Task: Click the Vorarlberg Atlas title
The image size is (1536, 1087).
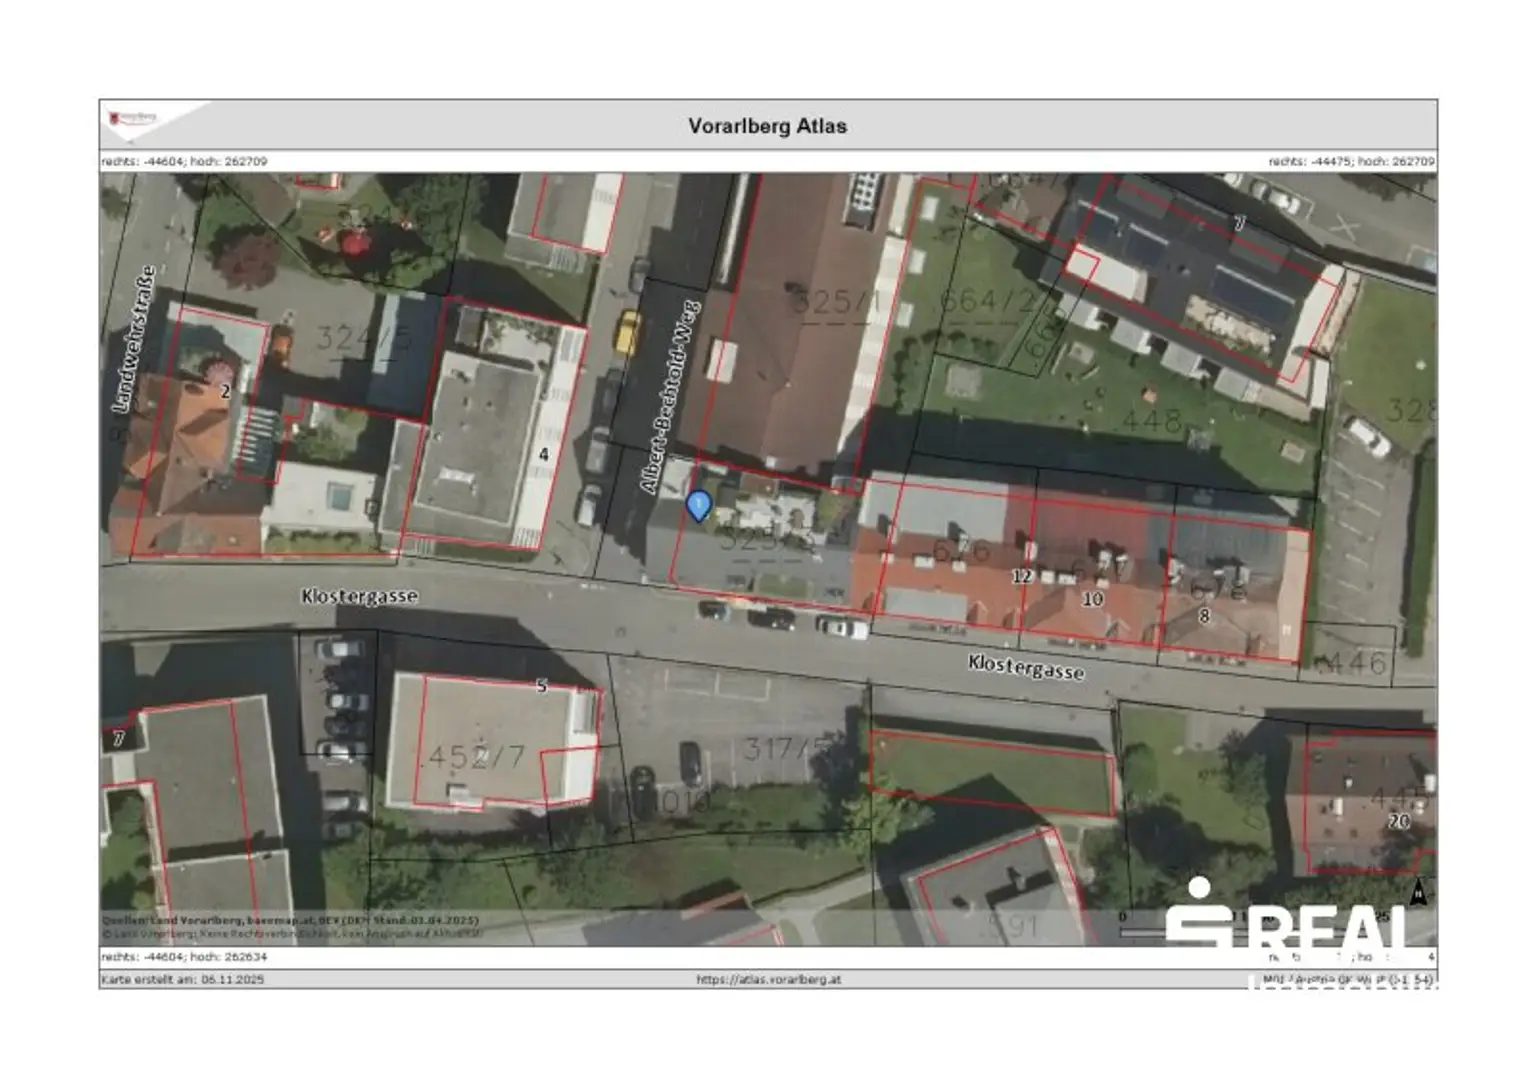Action: click(767, 126)
